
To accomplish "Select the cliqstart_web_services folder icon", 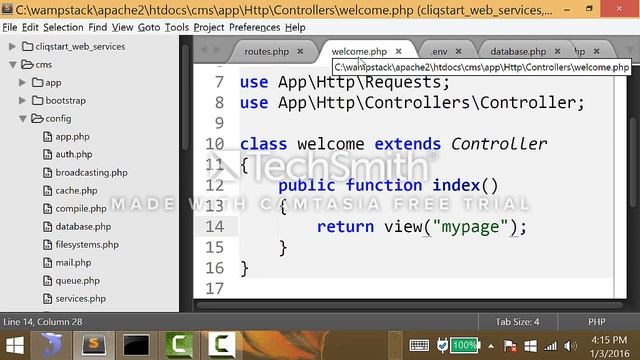I will coord(27,46).
